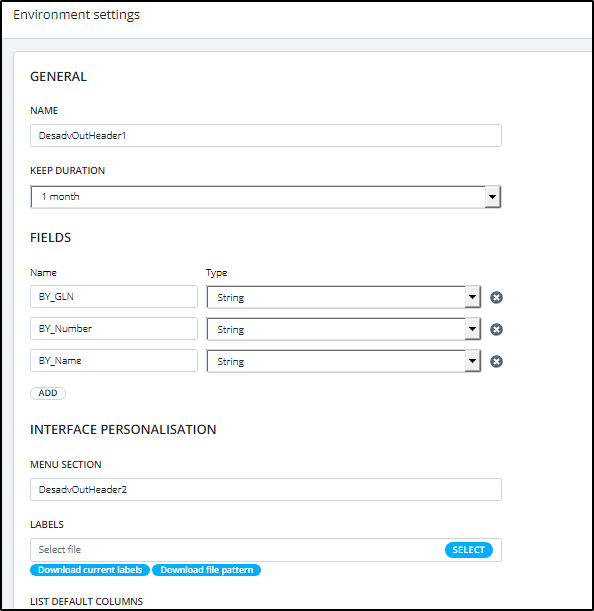Image resolution: width=594 pixels, height=611 pixels.
Task: Click Download file pattern
Action: [x=207, y=570]
